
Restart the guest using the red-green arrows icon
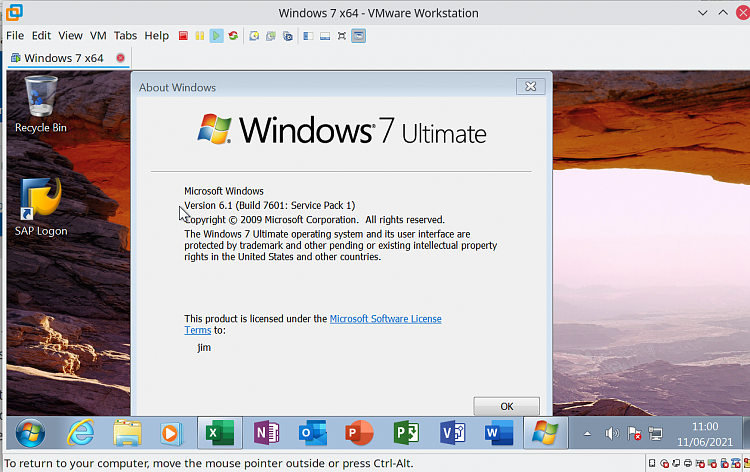(233, 36)
